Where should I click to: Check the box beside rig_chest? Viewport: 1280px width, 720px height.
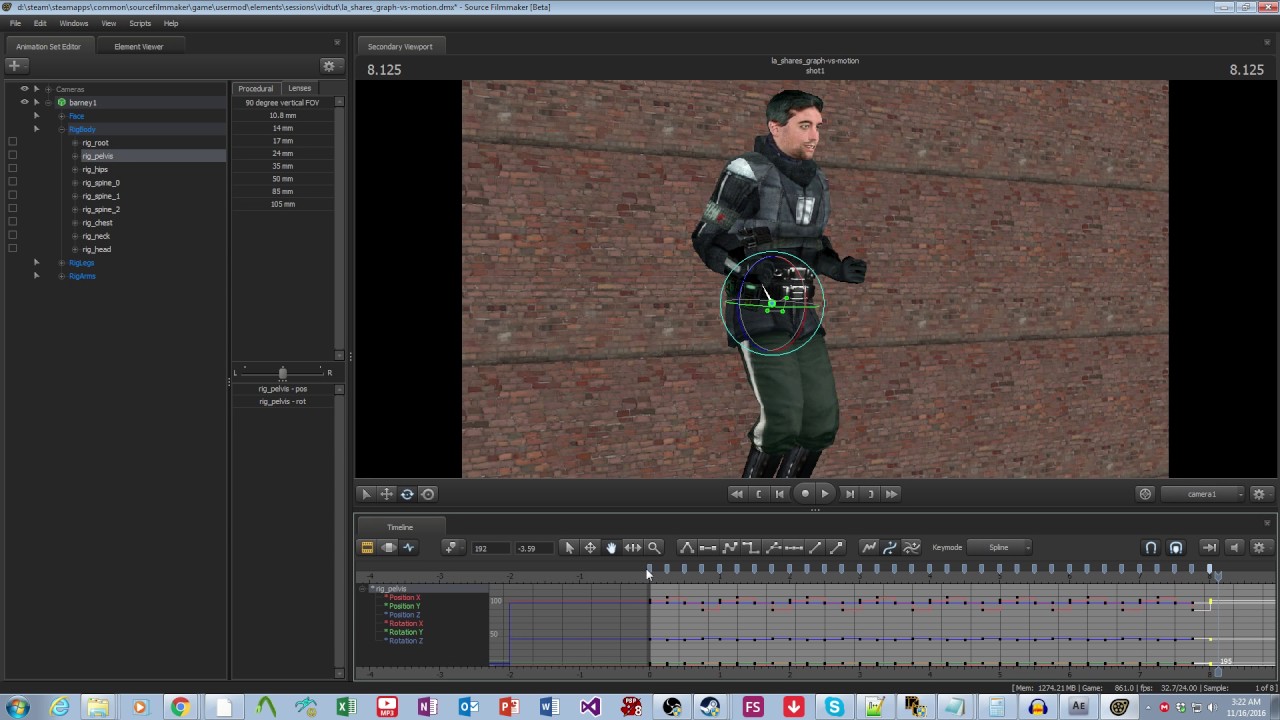[x=12, y=222]
